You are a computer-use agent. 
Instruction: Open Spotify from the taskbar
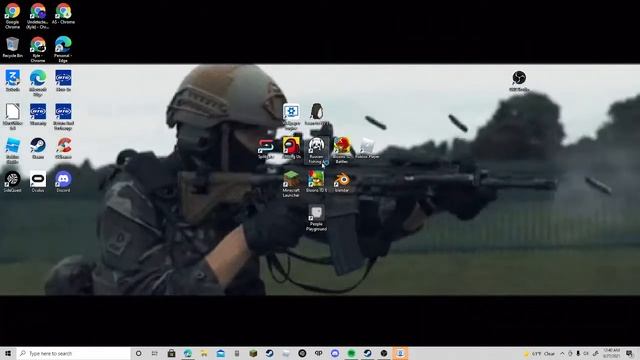[x=351, y=353]
